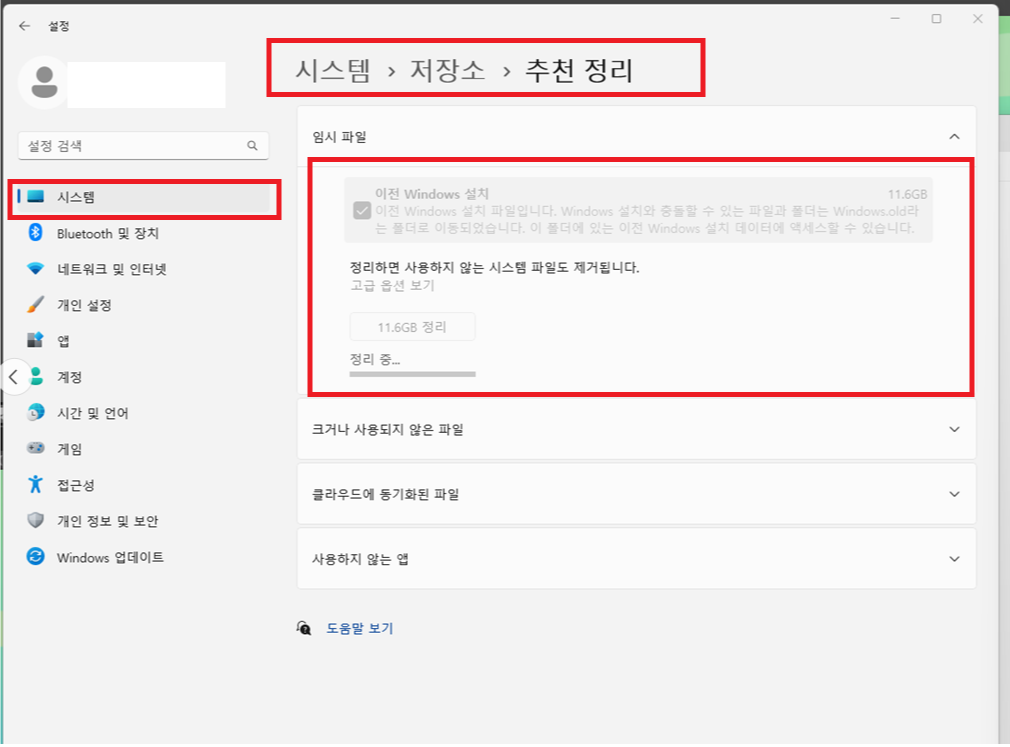Screen dimensions: 1010x747
Task: Click the 11.6GB size value
Action: 908,194
